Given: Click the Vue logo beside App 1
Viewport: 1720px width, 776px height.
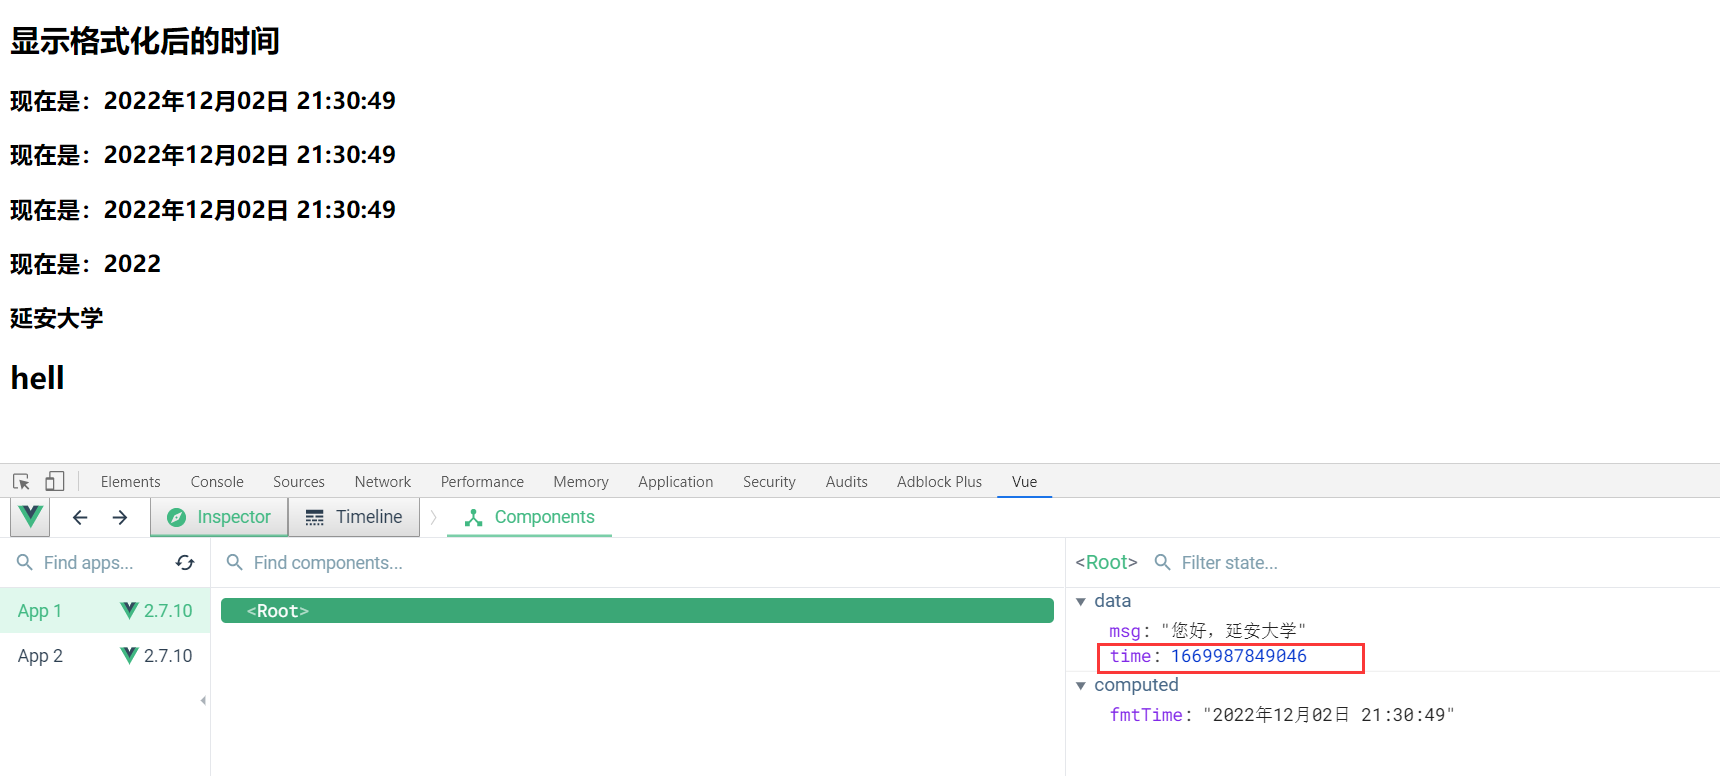Looking at the screenshot, I should pyautogui.click(x=129, y=610).
